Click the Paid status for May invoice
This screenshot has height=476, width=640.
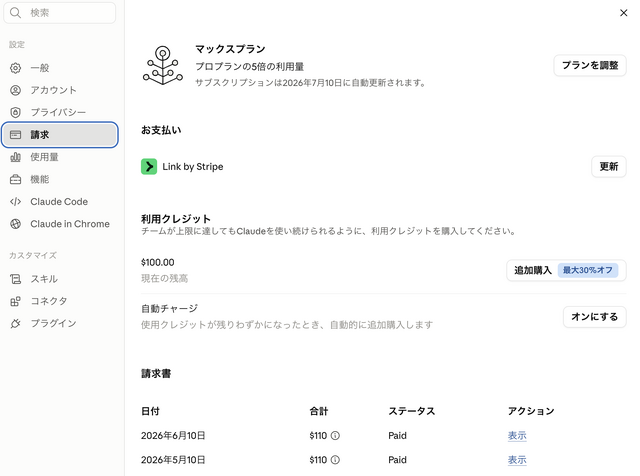[397, 460]
